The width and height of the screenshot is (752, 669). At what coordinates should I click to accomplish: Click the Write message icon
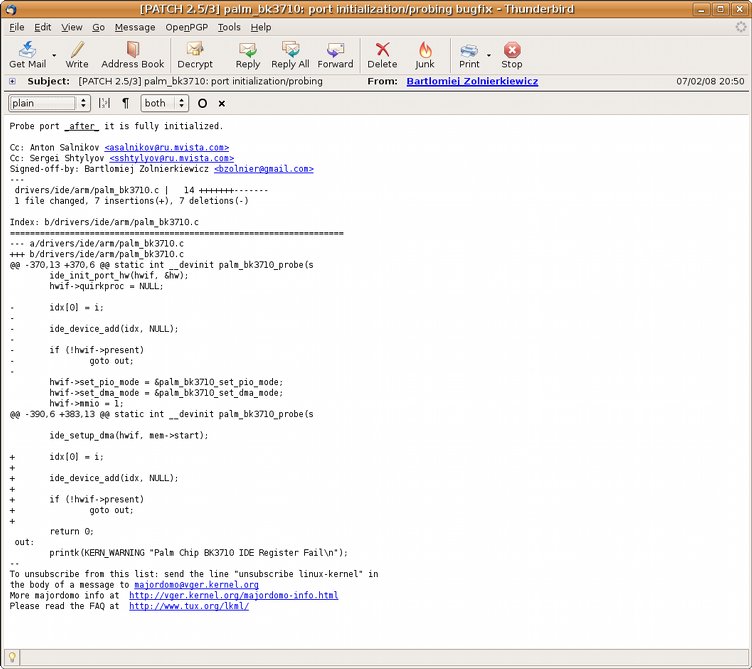click(x=77, y=55)
